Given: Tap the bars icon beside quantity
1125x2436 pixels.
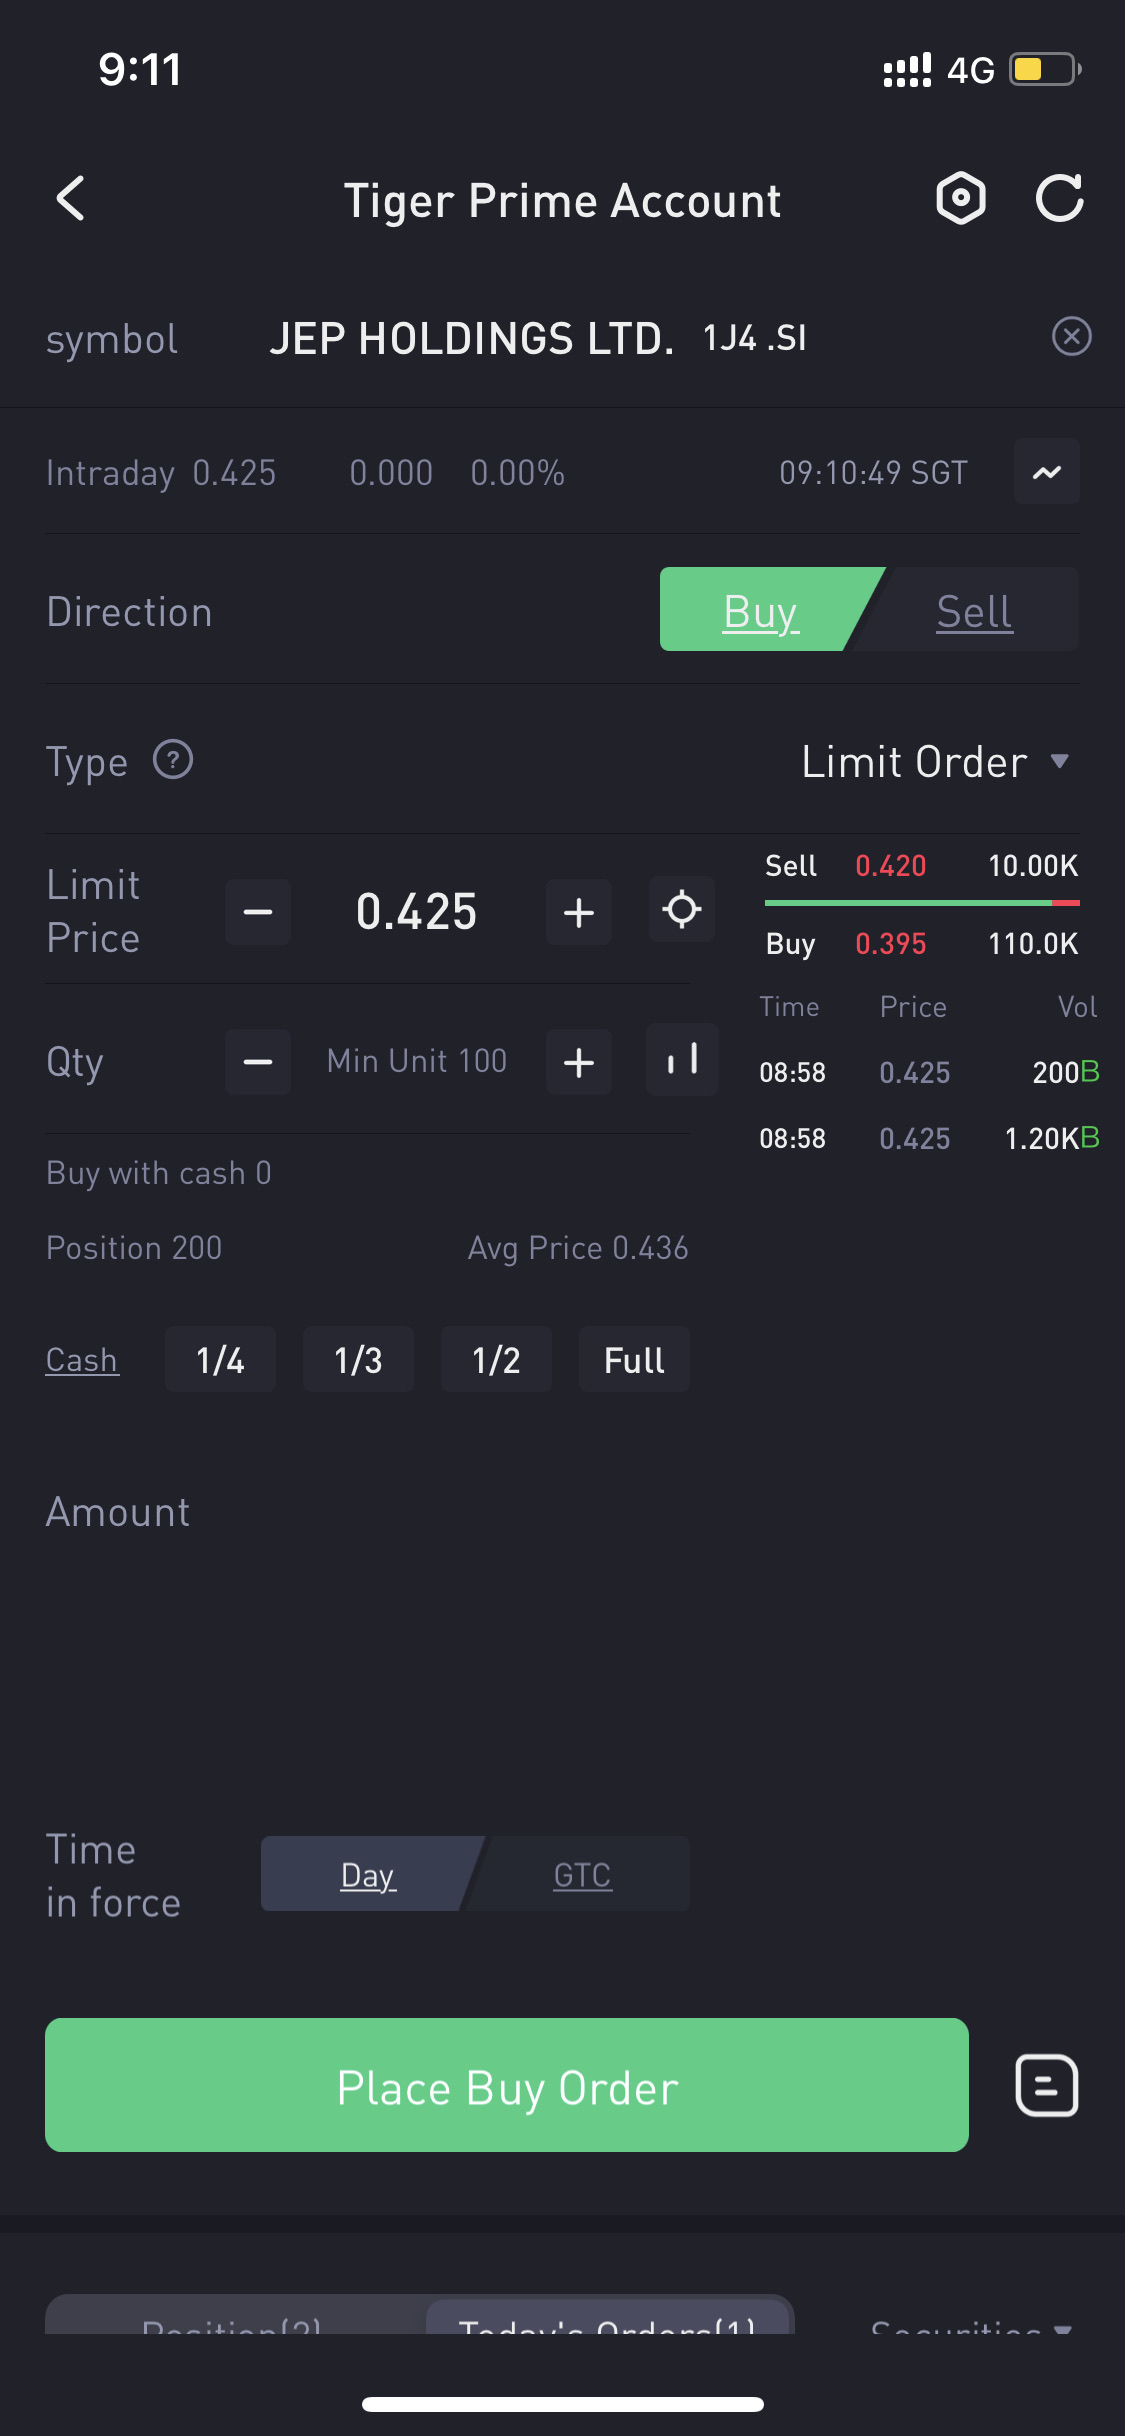Looking at the screenshot, I should coord(681,1060).
